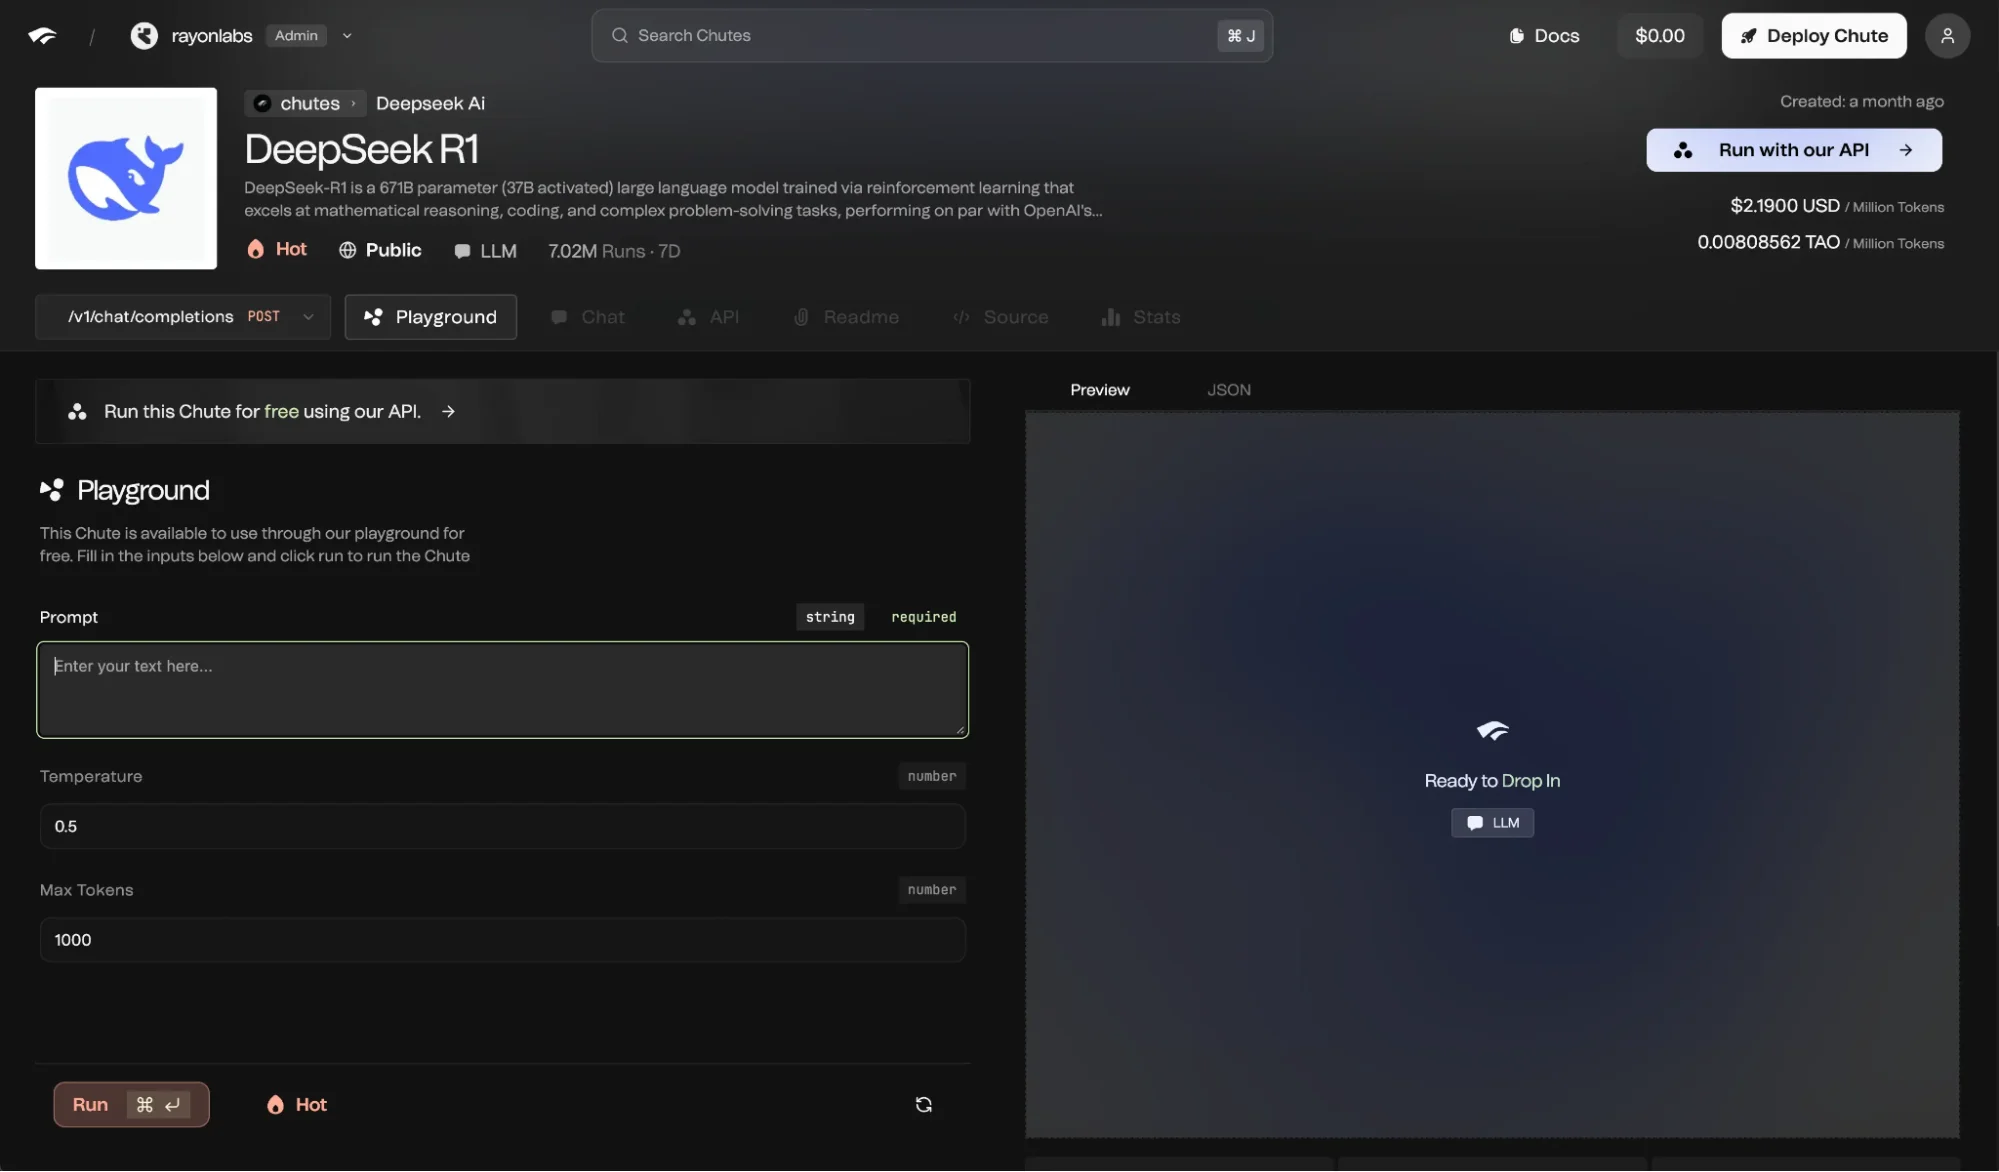
Task: Click the DeepSeek R1 title
Action: tap(361, 149)
